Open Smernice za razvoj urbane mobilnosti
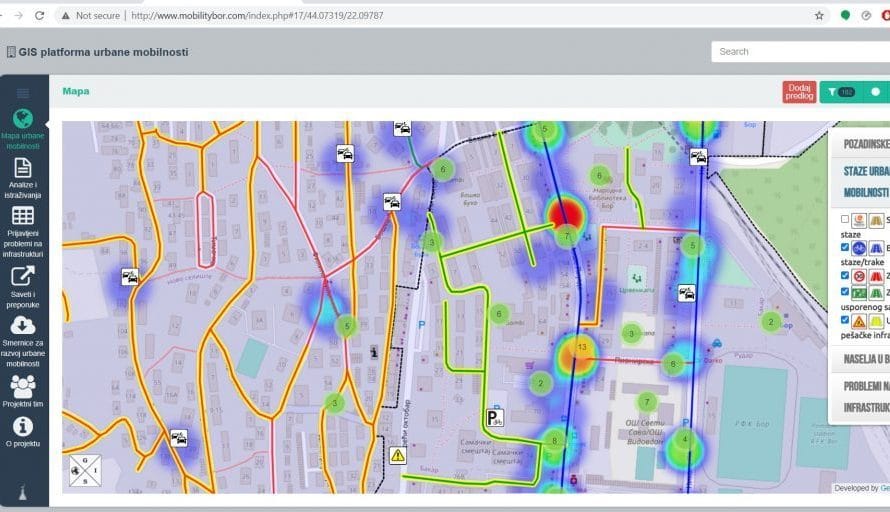The image size is (890, 512). click(x=23, y=325)
